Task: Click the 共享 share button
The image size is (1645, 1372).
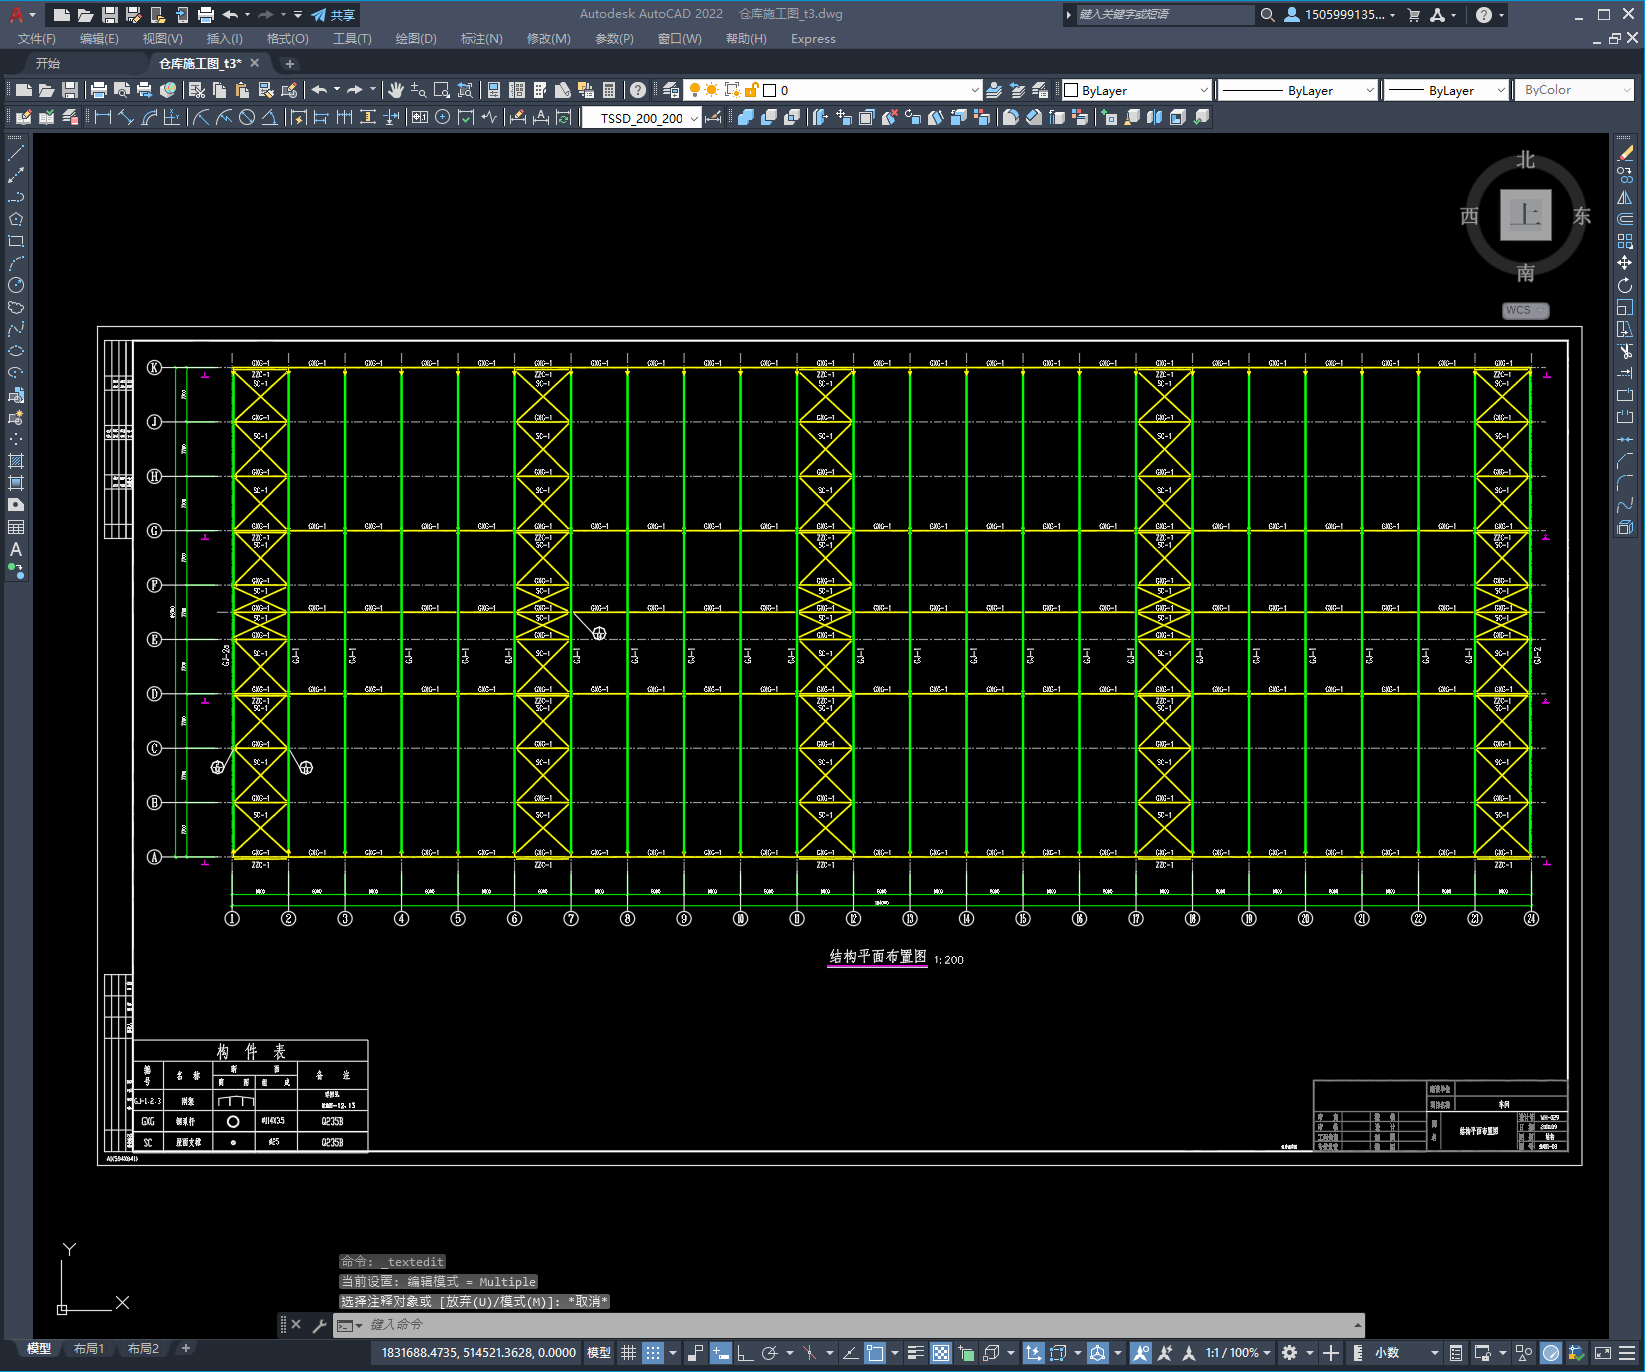Action: (334, 15)
